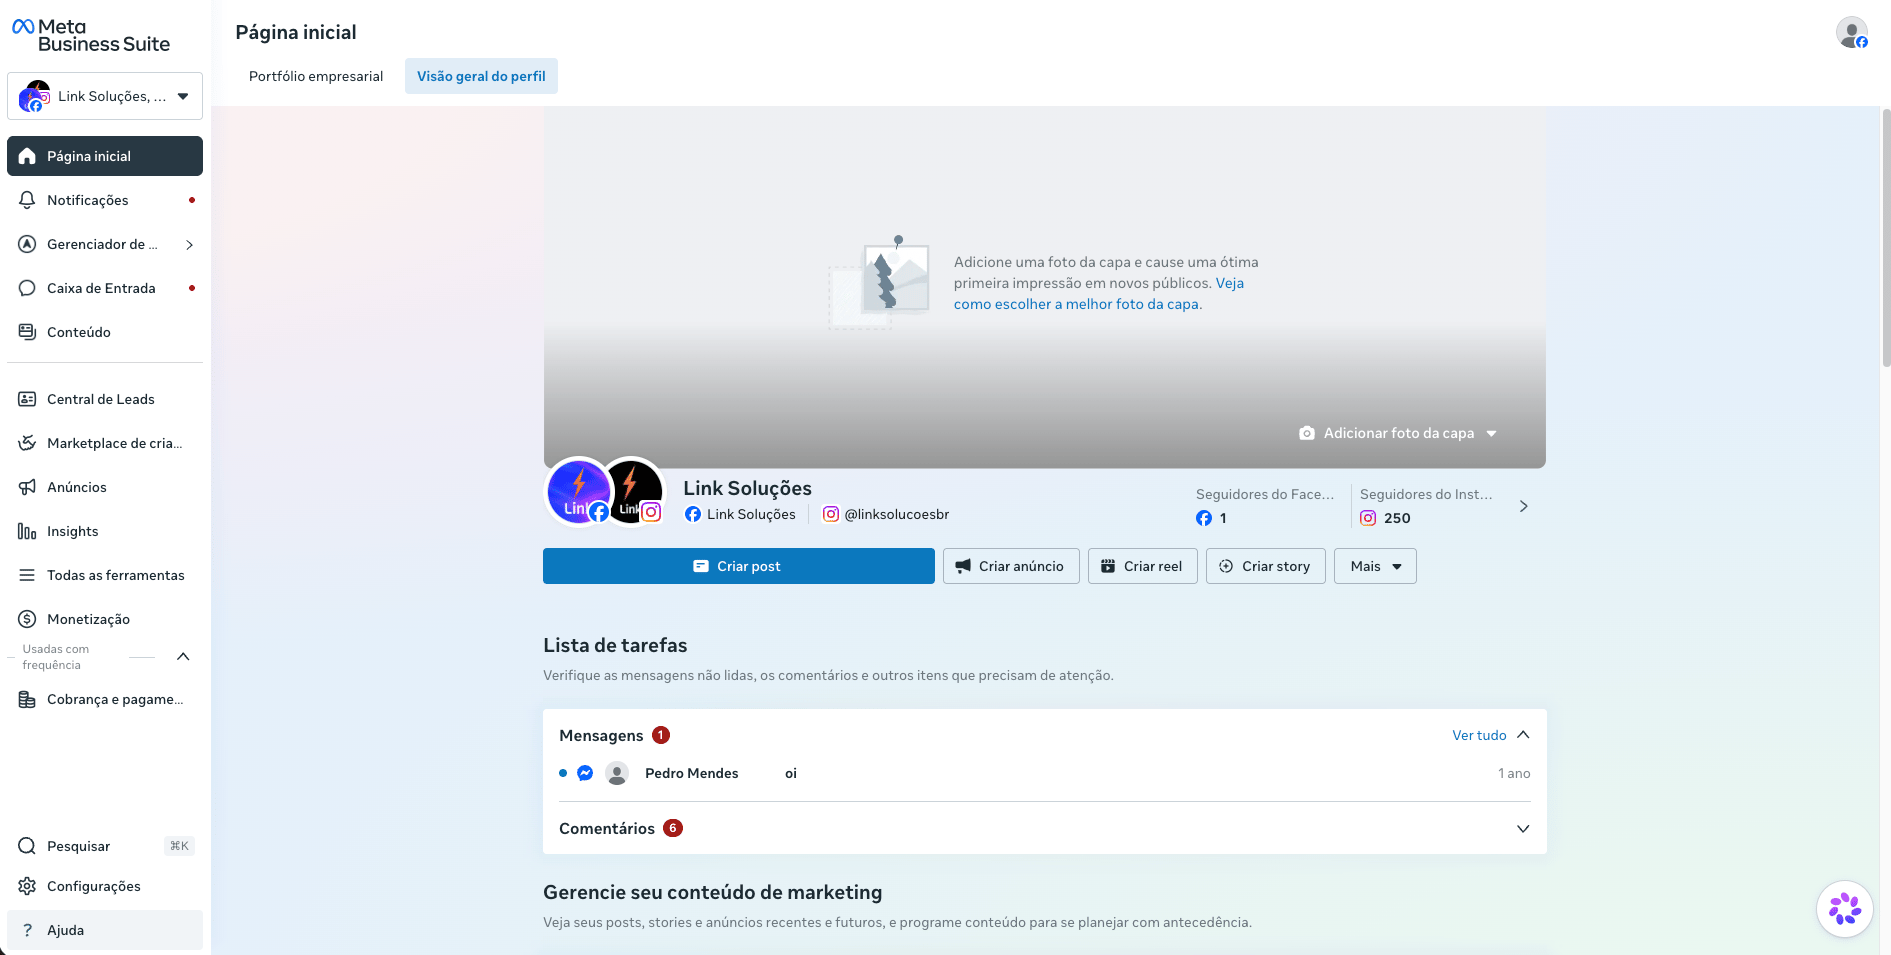Open Monetização dollar icon
This screenshot has height=955, width=1891.
click(x=27, y=619)
